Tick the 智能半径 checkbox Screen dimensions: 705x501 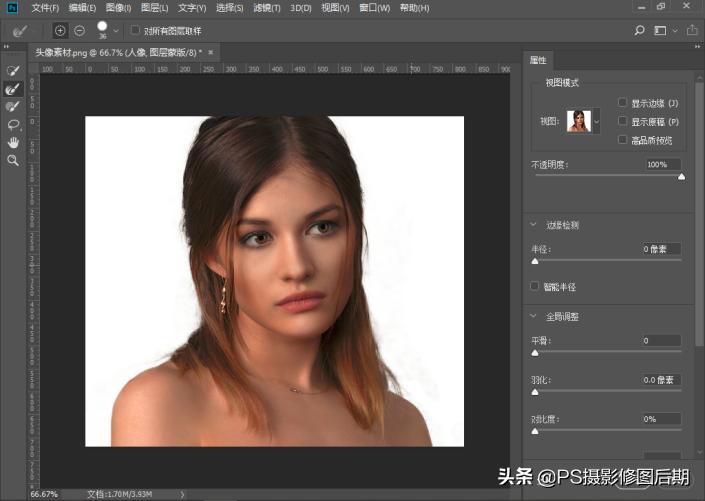[535, 286]
